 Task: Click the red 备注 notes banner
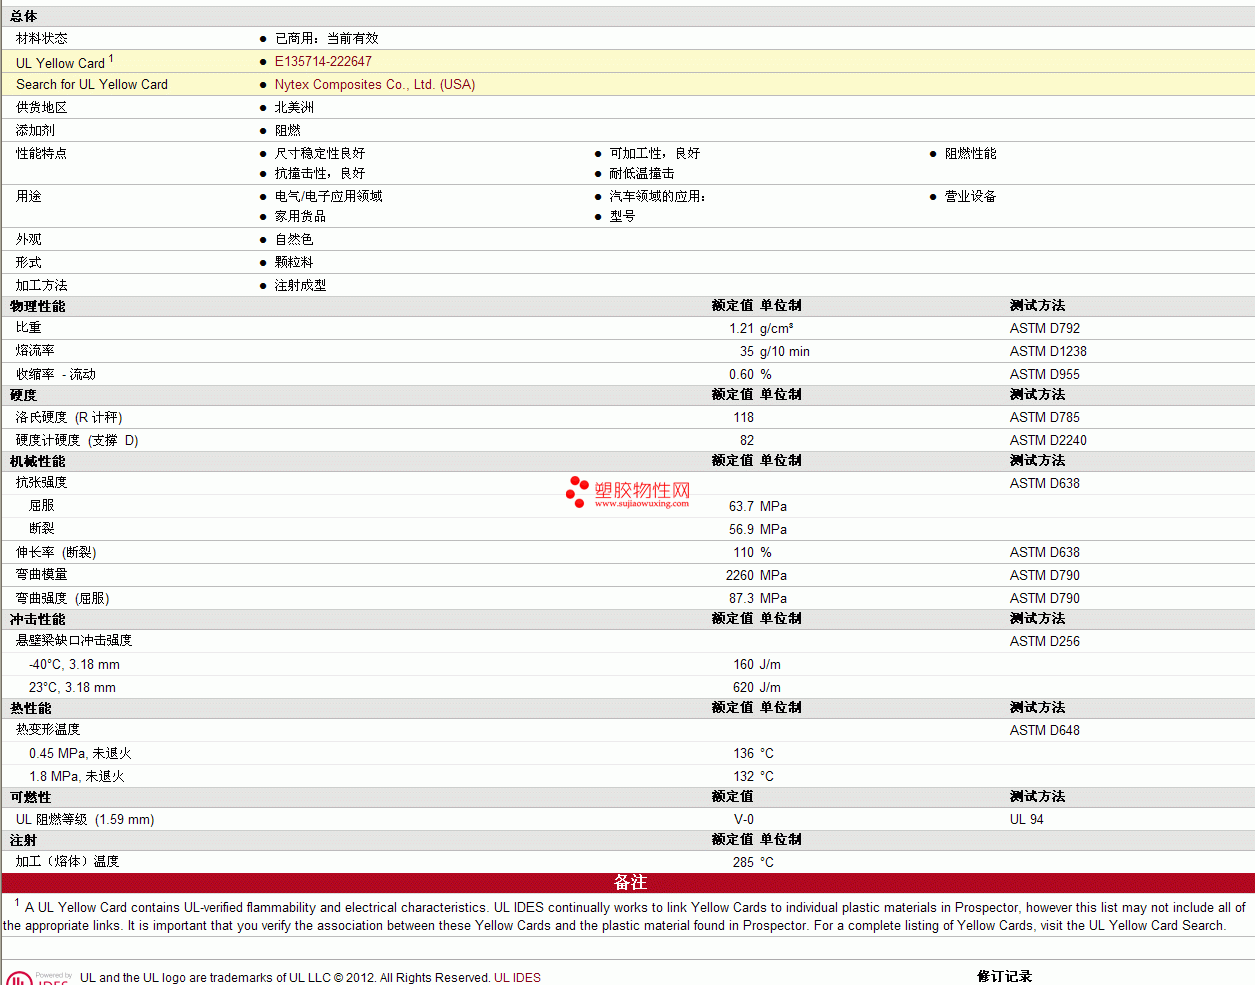pos(628,882)
